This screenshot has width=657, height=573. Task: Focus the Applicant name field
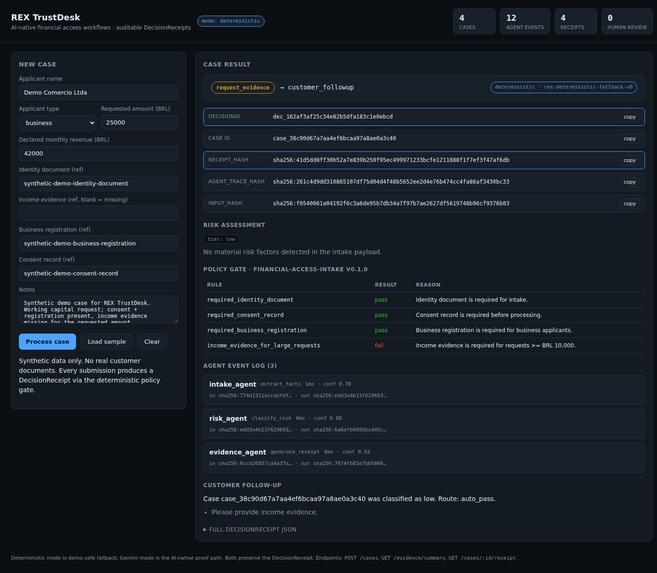pos(98,93)
